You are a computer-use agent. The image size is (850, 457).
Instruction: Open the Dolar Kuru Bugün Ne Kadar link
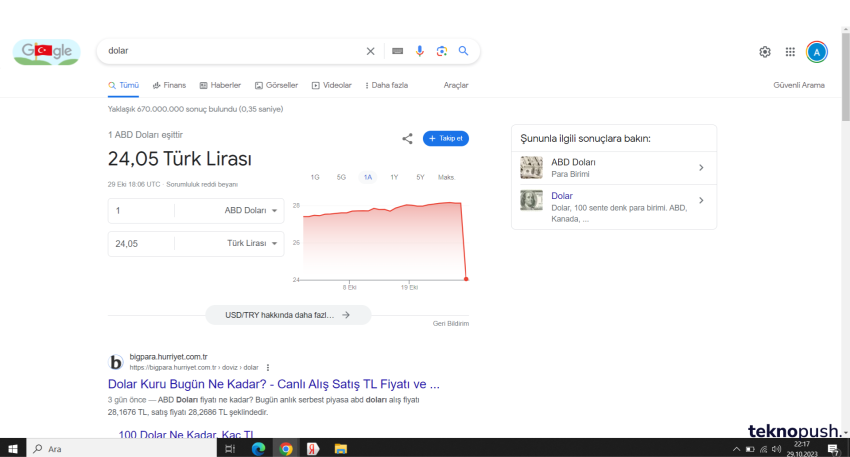click(x=273, y=384)
